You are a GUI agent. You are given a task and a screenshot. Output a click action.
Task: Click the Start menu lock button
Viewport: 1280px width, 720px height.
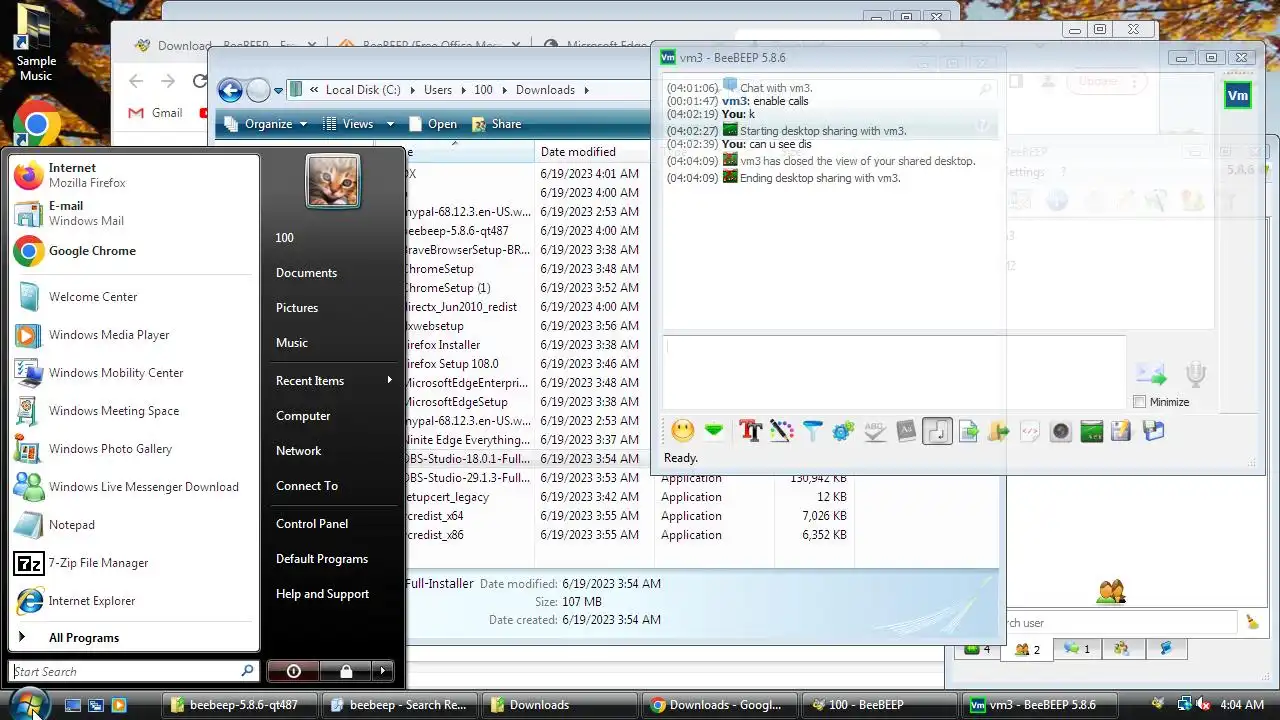tap(345, 671)
